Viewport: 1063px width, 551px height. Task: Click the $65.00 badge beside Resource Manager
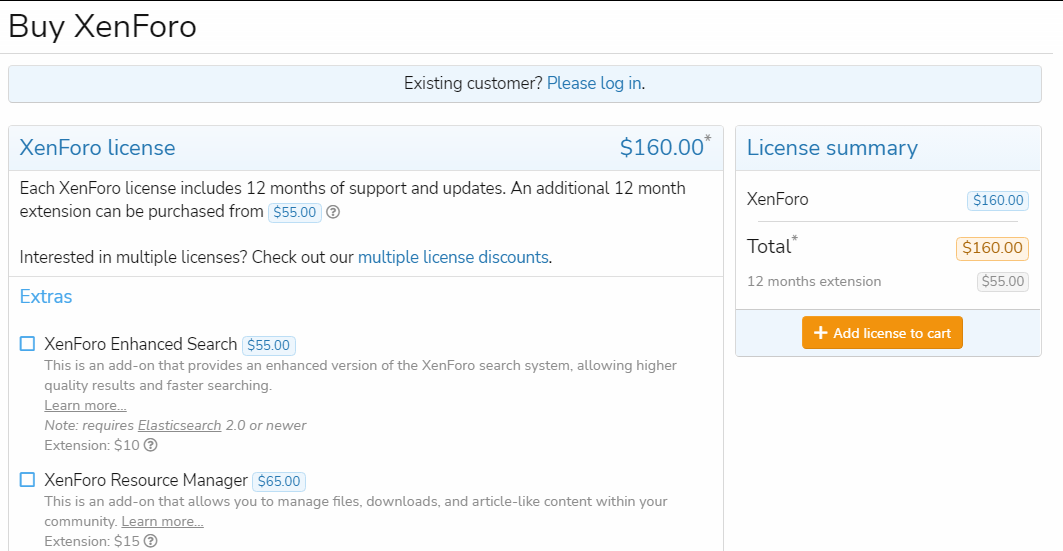tap(279, 481)
